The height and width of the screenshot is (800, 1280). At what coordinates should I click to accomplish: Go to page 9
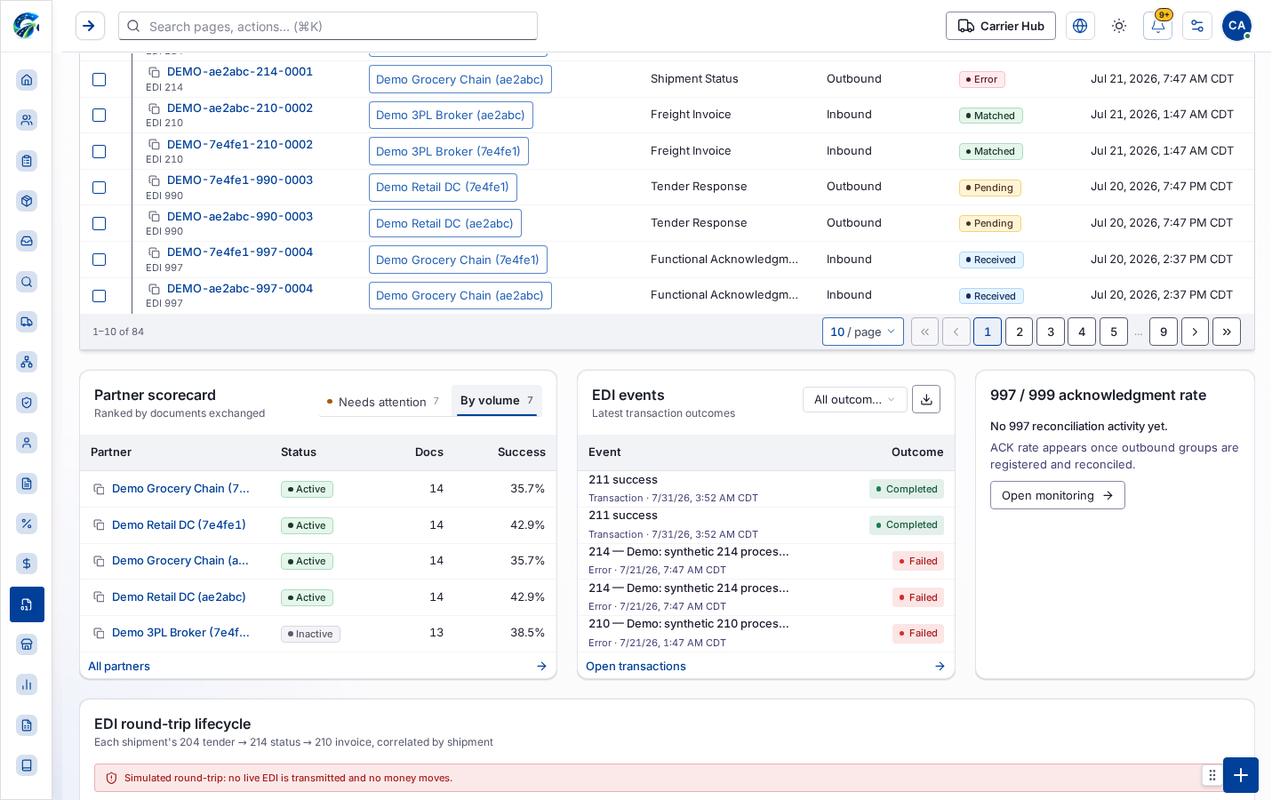(x=1163, y=332)
